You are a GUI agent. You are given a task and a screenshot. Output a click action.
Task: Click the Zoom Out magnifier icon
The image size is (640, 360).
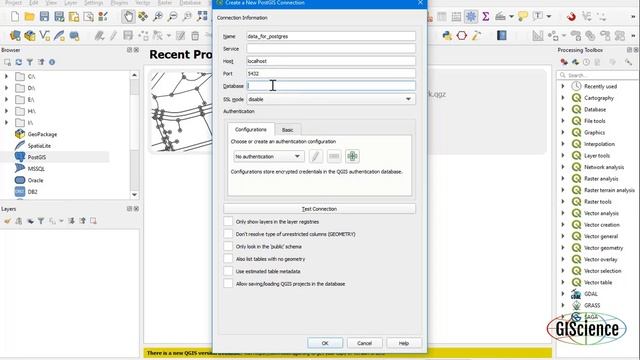click(x=173, y=17)
